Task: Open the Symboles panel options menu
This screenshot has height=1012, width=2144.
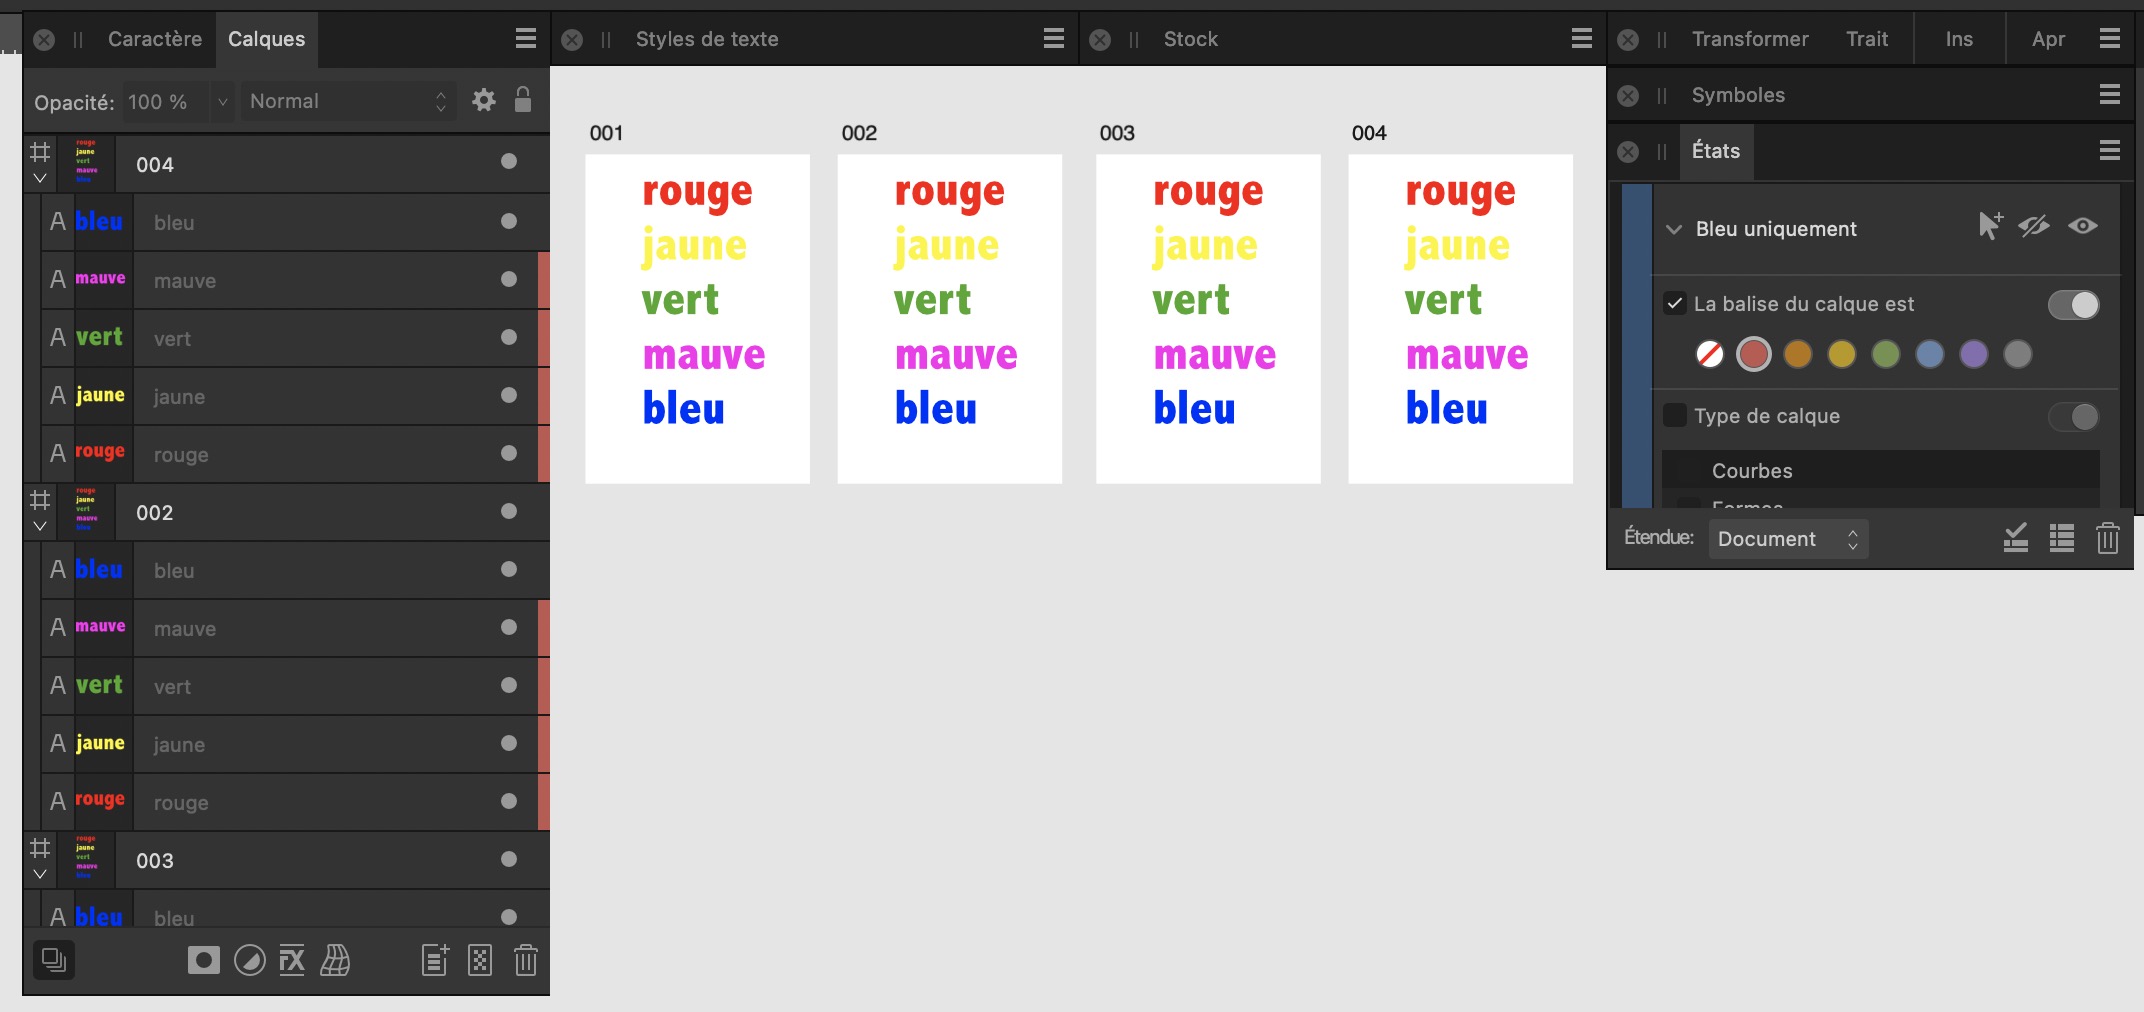Action: (x=2110, y=95)
